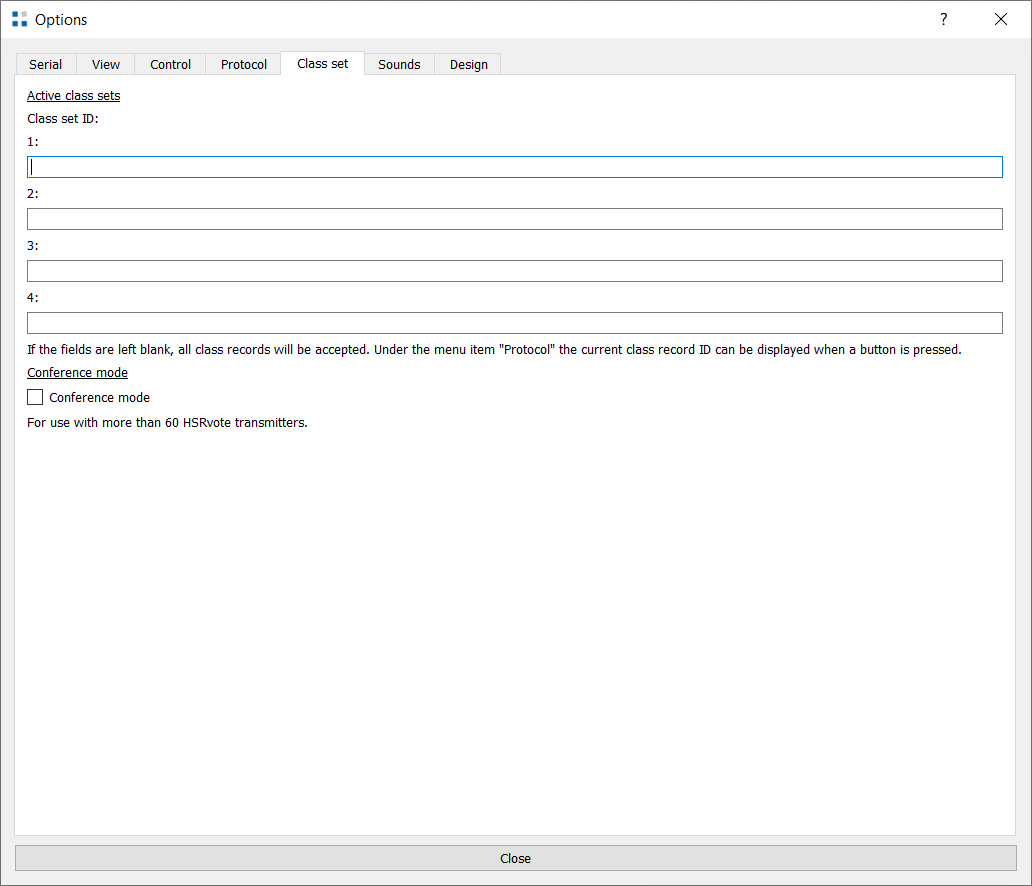The width and height of the screenshot is (1032, 886).
Task: Select the Control tab
Action: (x=170, y=64)
